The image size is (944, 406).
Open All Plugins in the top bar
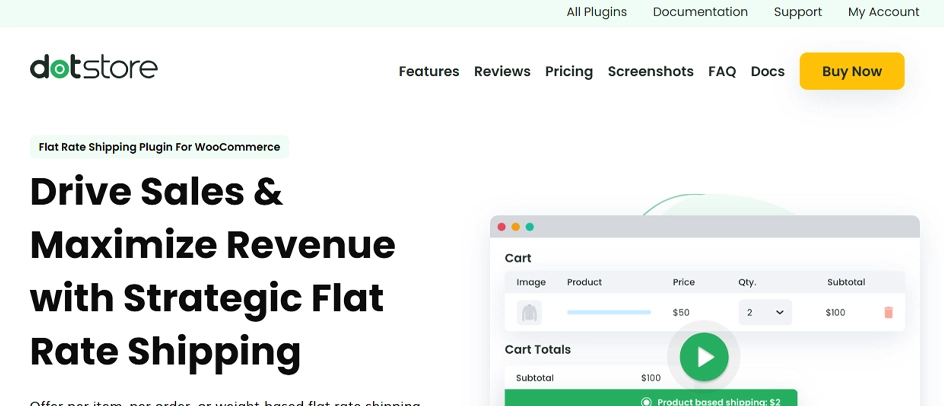point(597,12)
